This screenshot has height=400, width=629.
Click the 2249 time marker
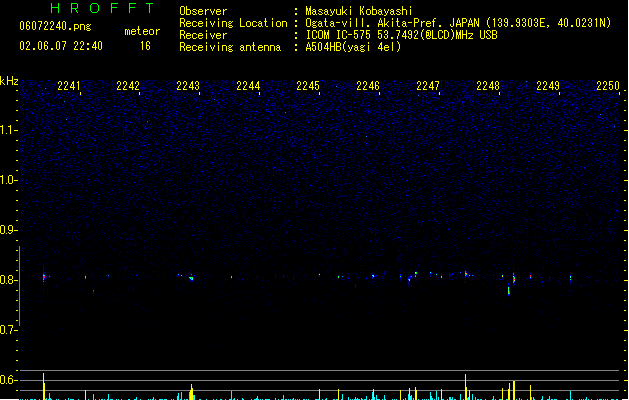[548, 86]
